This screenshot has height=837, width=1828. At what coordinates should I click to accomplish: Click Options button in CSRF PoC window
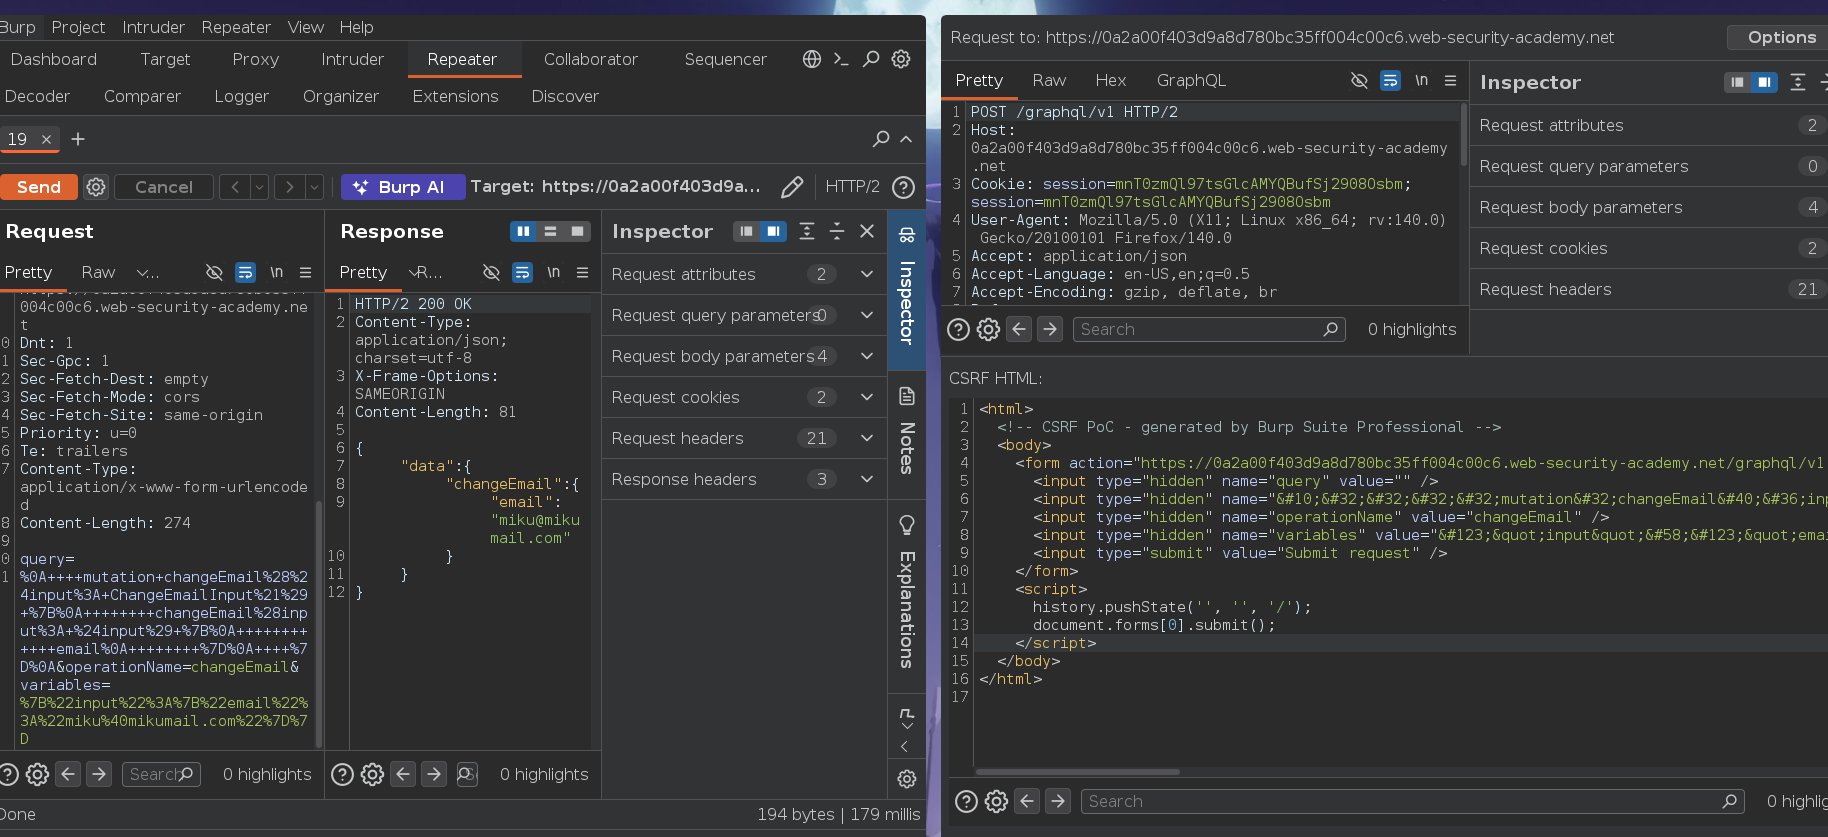[x=1781, y=37]
